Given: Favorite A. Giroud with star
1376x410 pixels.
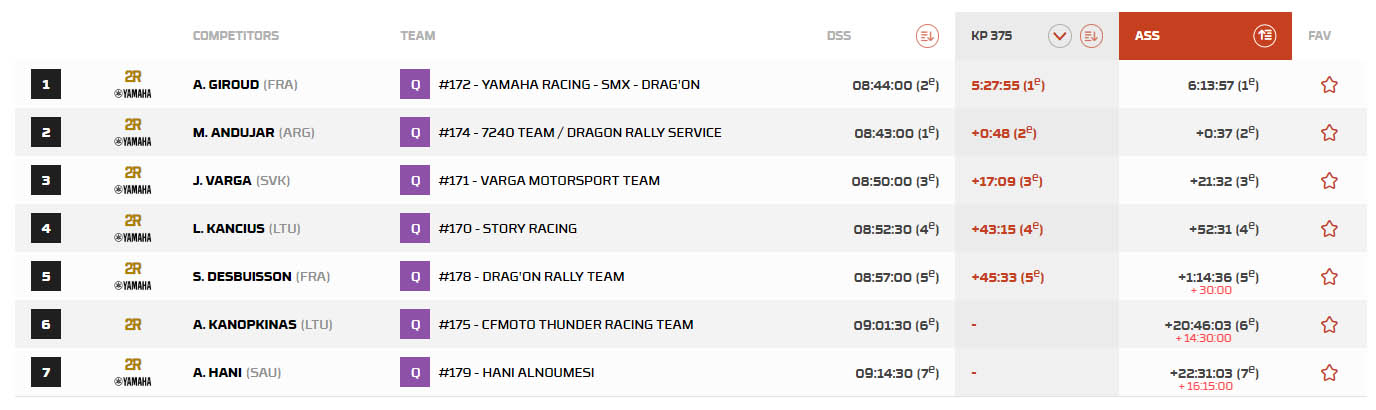Looking at the screenshot, I should point(1329,85).
